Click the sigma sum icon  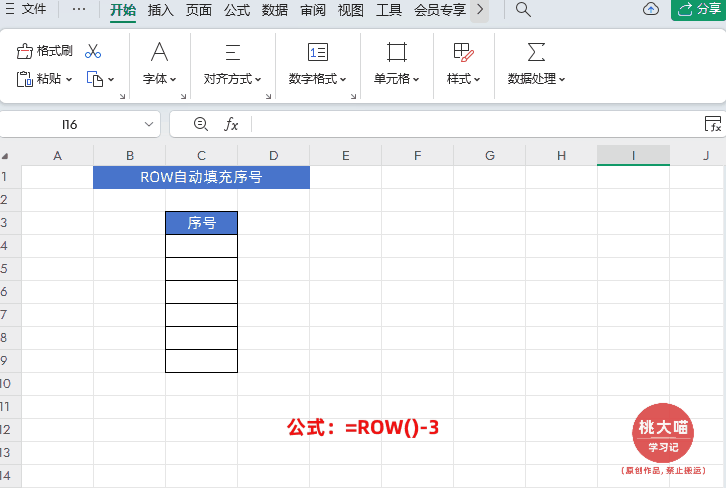tap(536, 52)
